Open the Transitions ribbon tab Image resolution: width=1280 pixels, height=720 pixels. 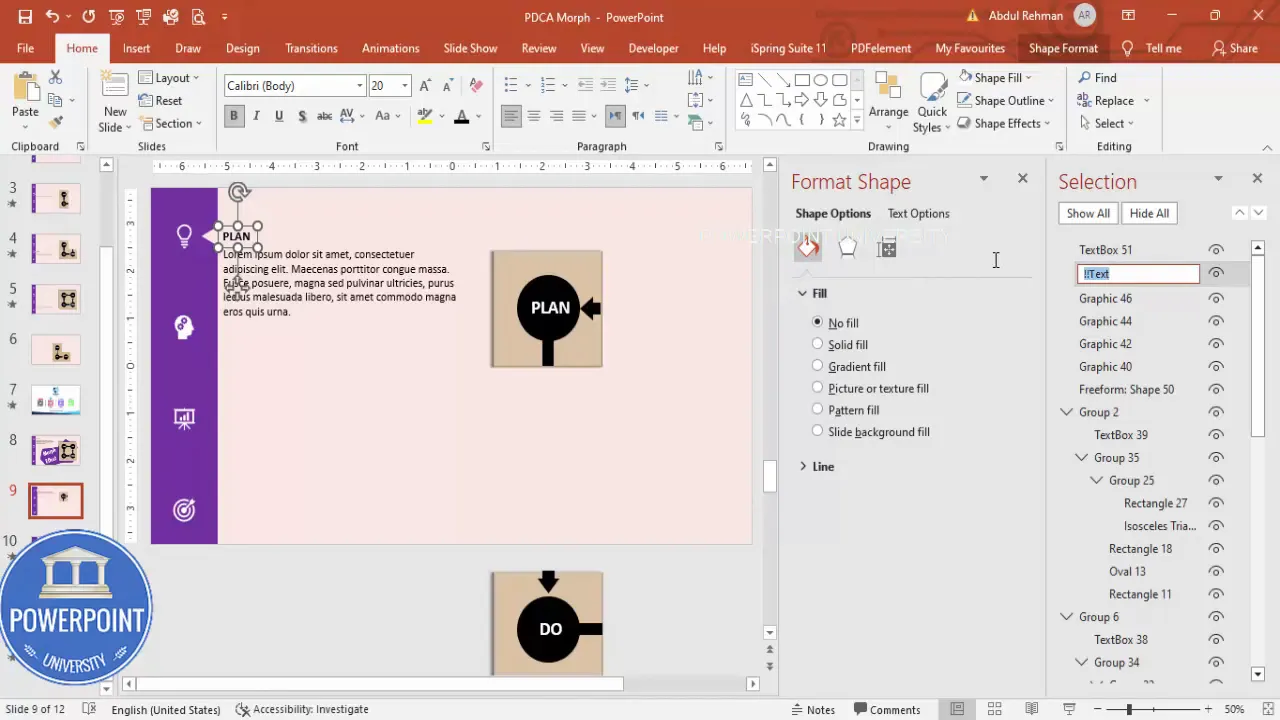[x=311, y=48]
